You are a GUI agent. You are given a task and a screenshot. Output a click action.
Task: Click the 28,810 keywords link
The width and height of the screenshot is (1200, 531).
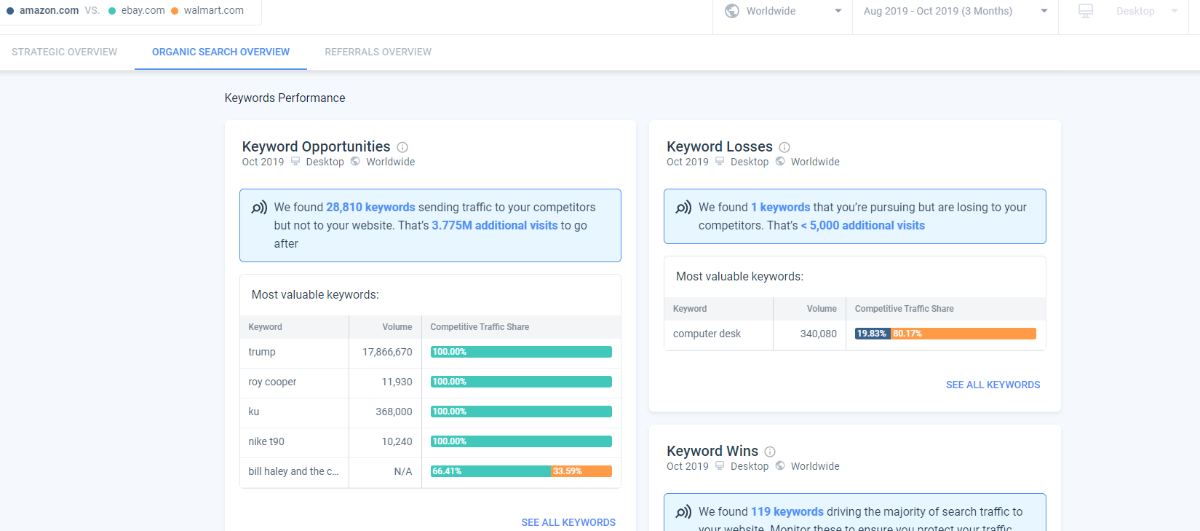(370, 207)
